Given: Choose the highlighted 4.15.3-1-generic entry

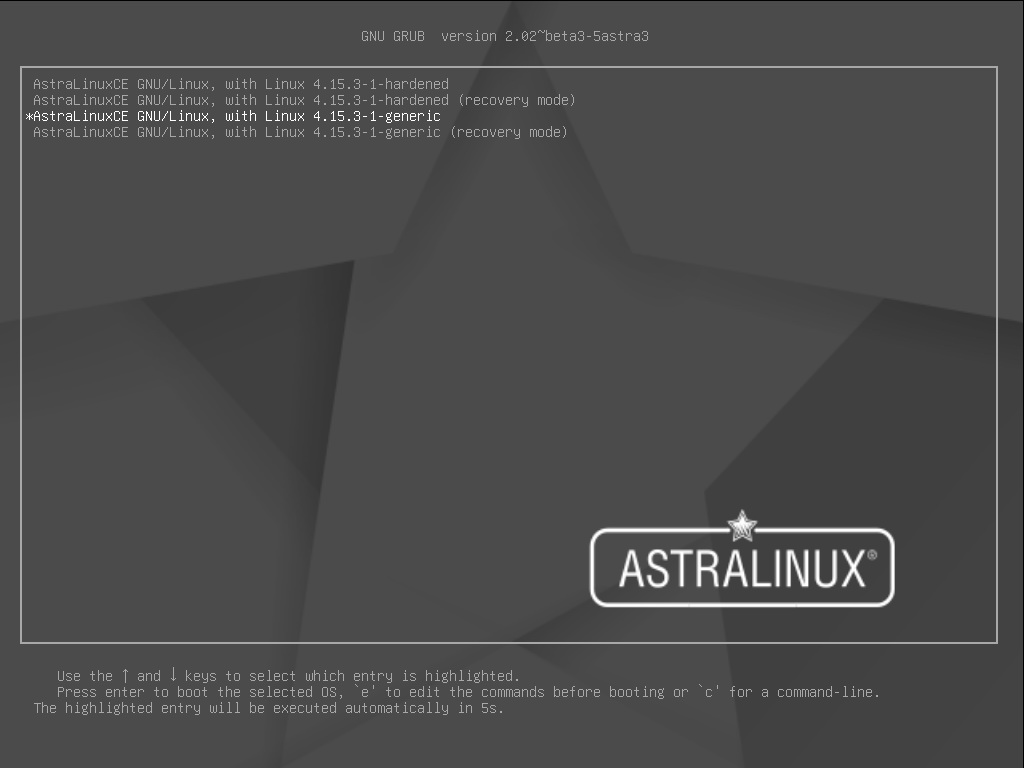Looking at the screenshot, I should point(236,116).
